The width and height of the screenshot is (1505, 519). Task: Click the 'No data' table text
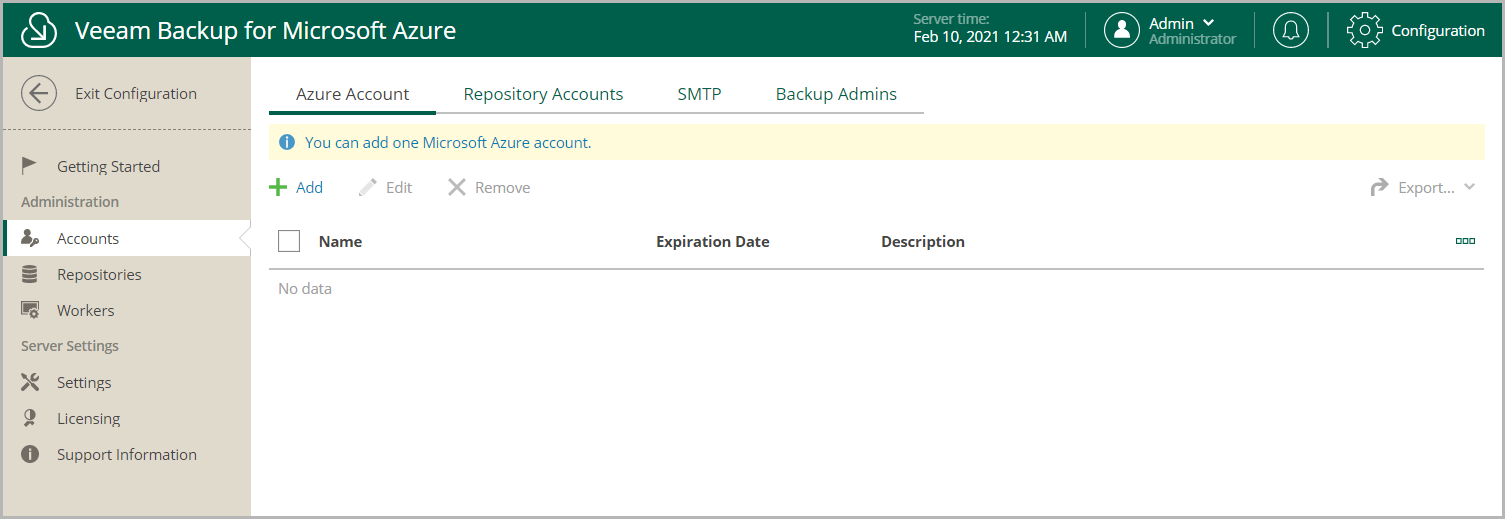(305, 288)
